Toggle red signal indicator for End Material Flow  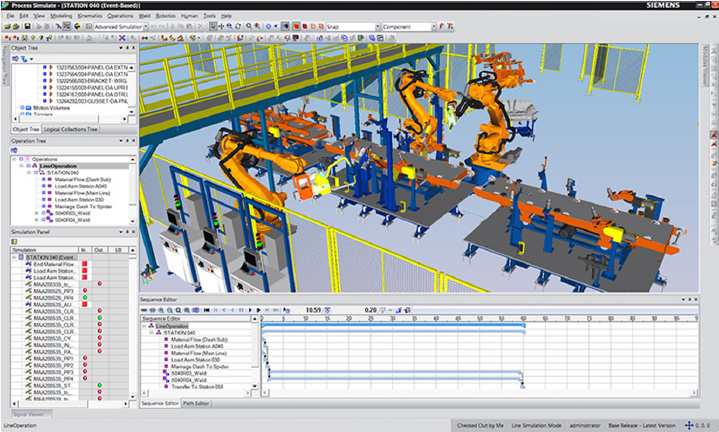click(x=86, y=263)
